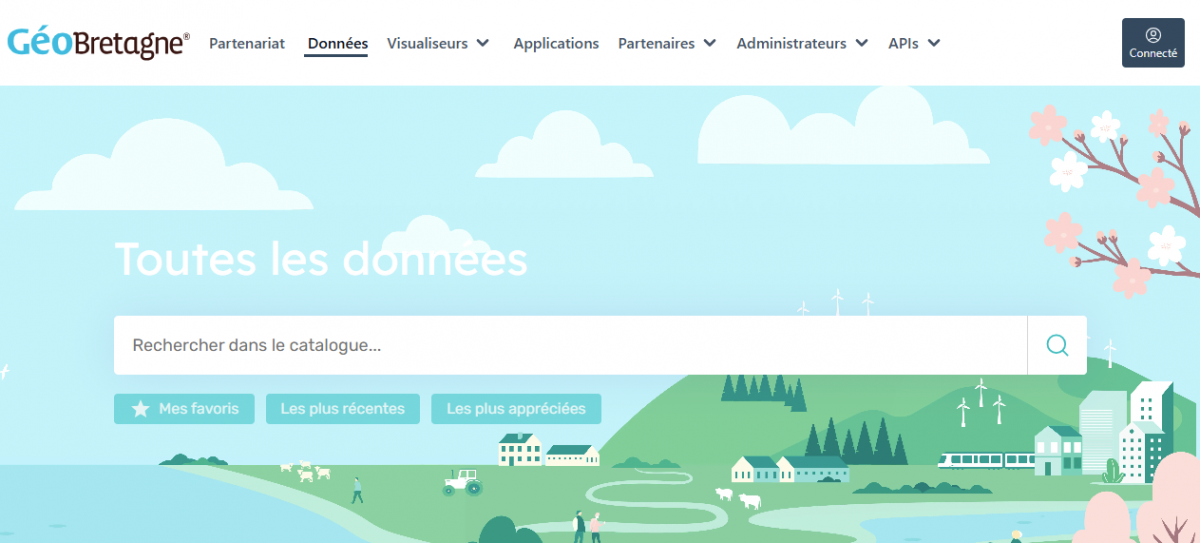Focus the catalogue search field
The width and height of the screenshot is (1200, 543).
pyautogui.click(x=570, y=345)
